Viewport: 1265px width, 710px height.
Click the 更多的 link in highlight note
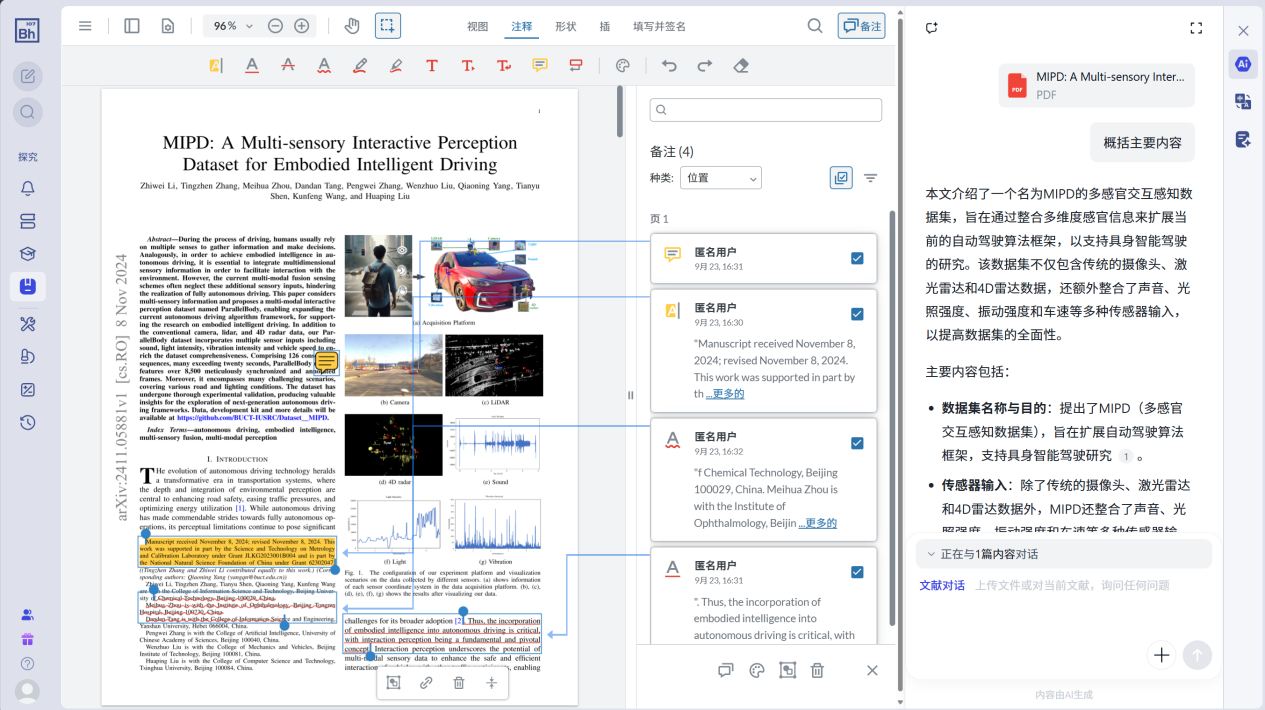pyautogui.click(x=724, y=394)
